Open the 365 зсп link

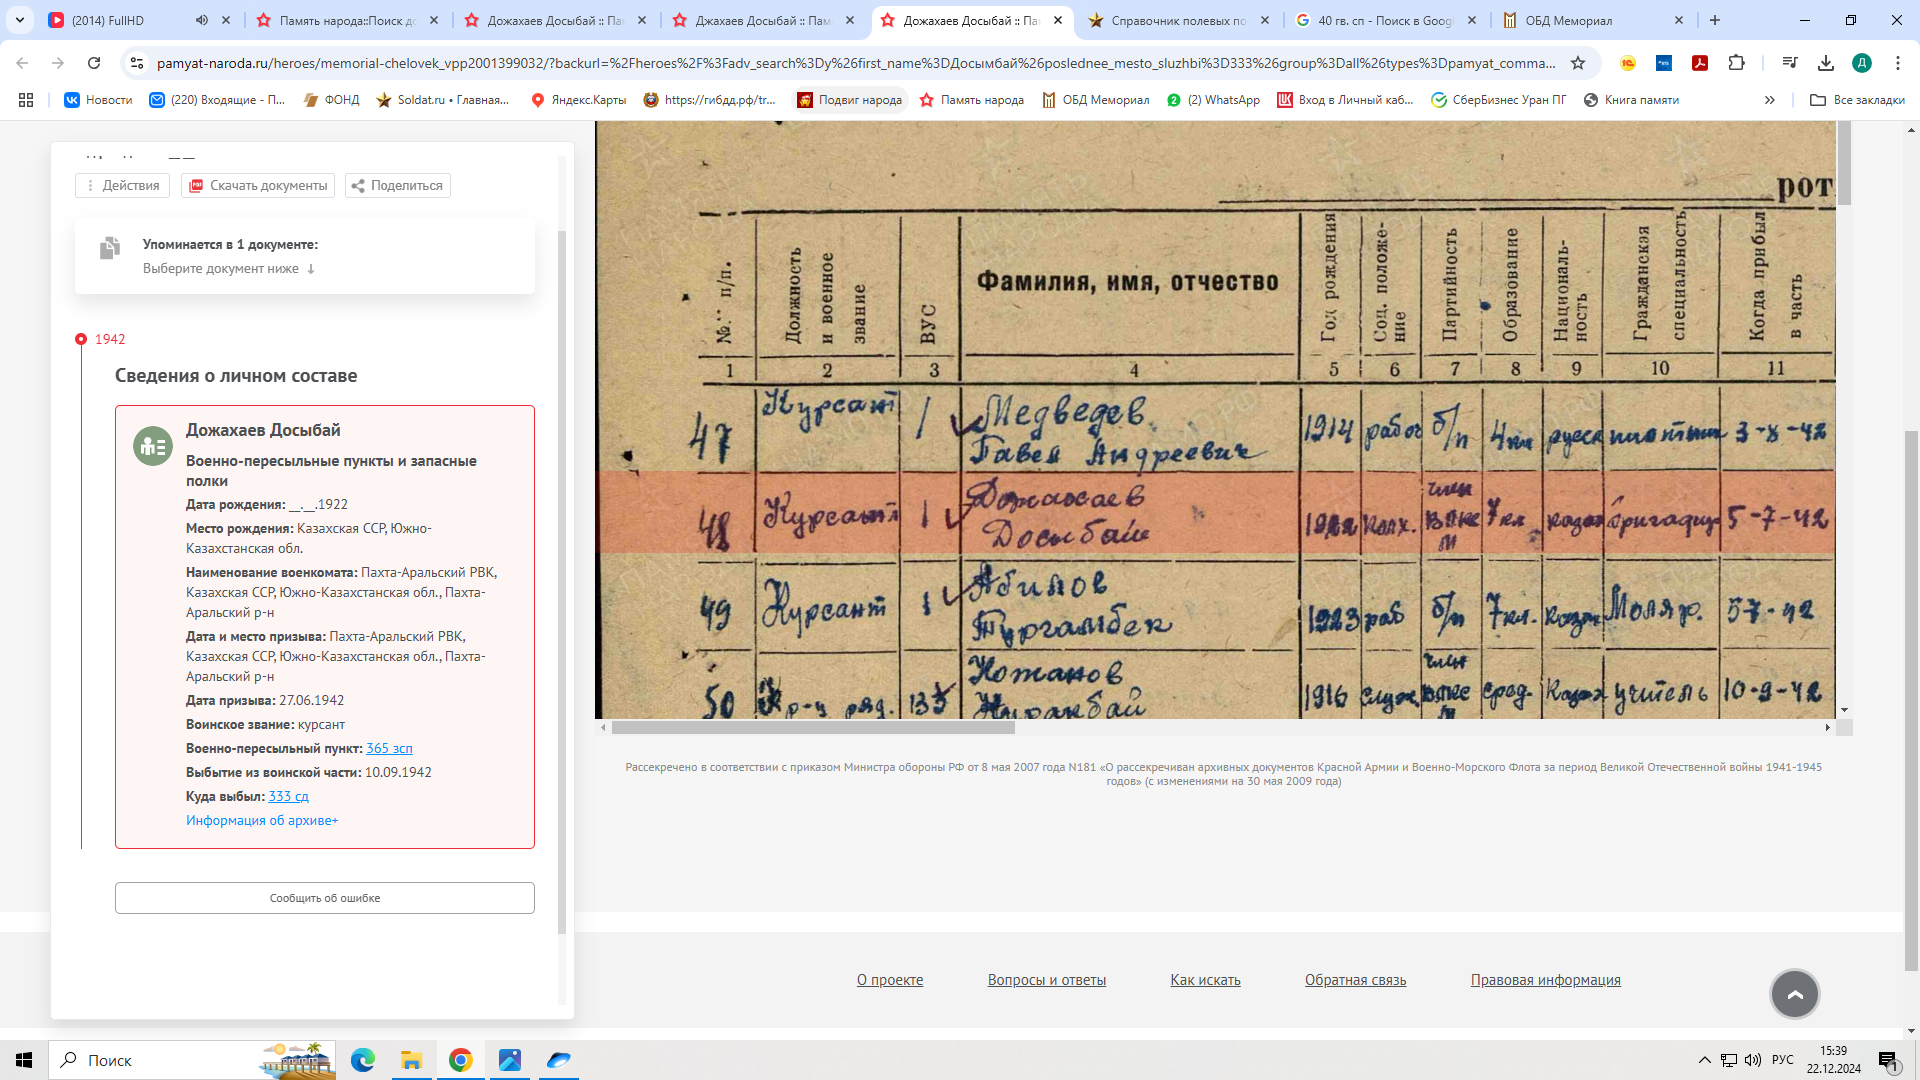click(389, 749)
